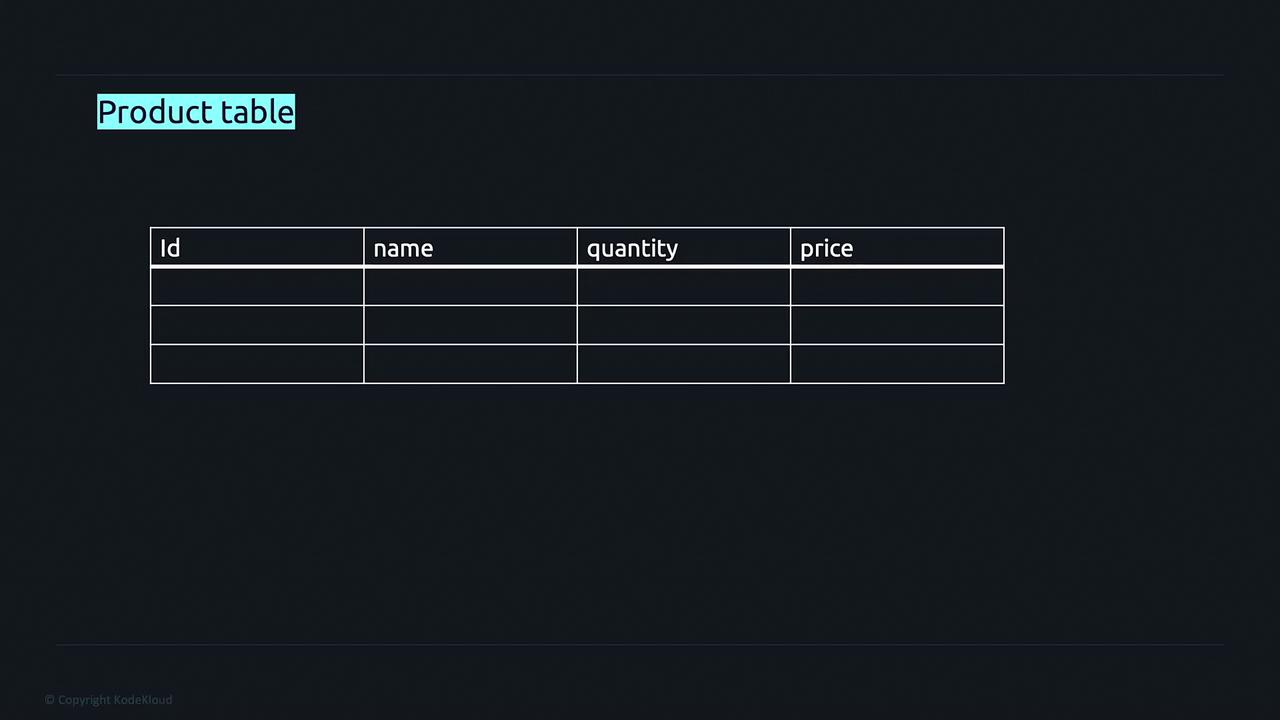Screen dimensions: 1280x720
Task: Click second empty row cell under price
Action: (896, 325)
